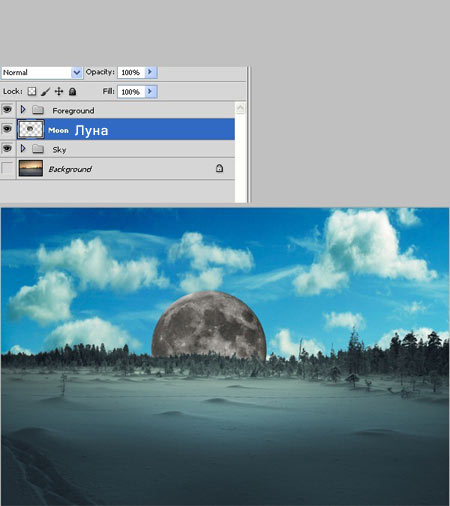Select the Foreground group folder icon
The height and width of the screenshot is (506, 450).
(38, 110)
